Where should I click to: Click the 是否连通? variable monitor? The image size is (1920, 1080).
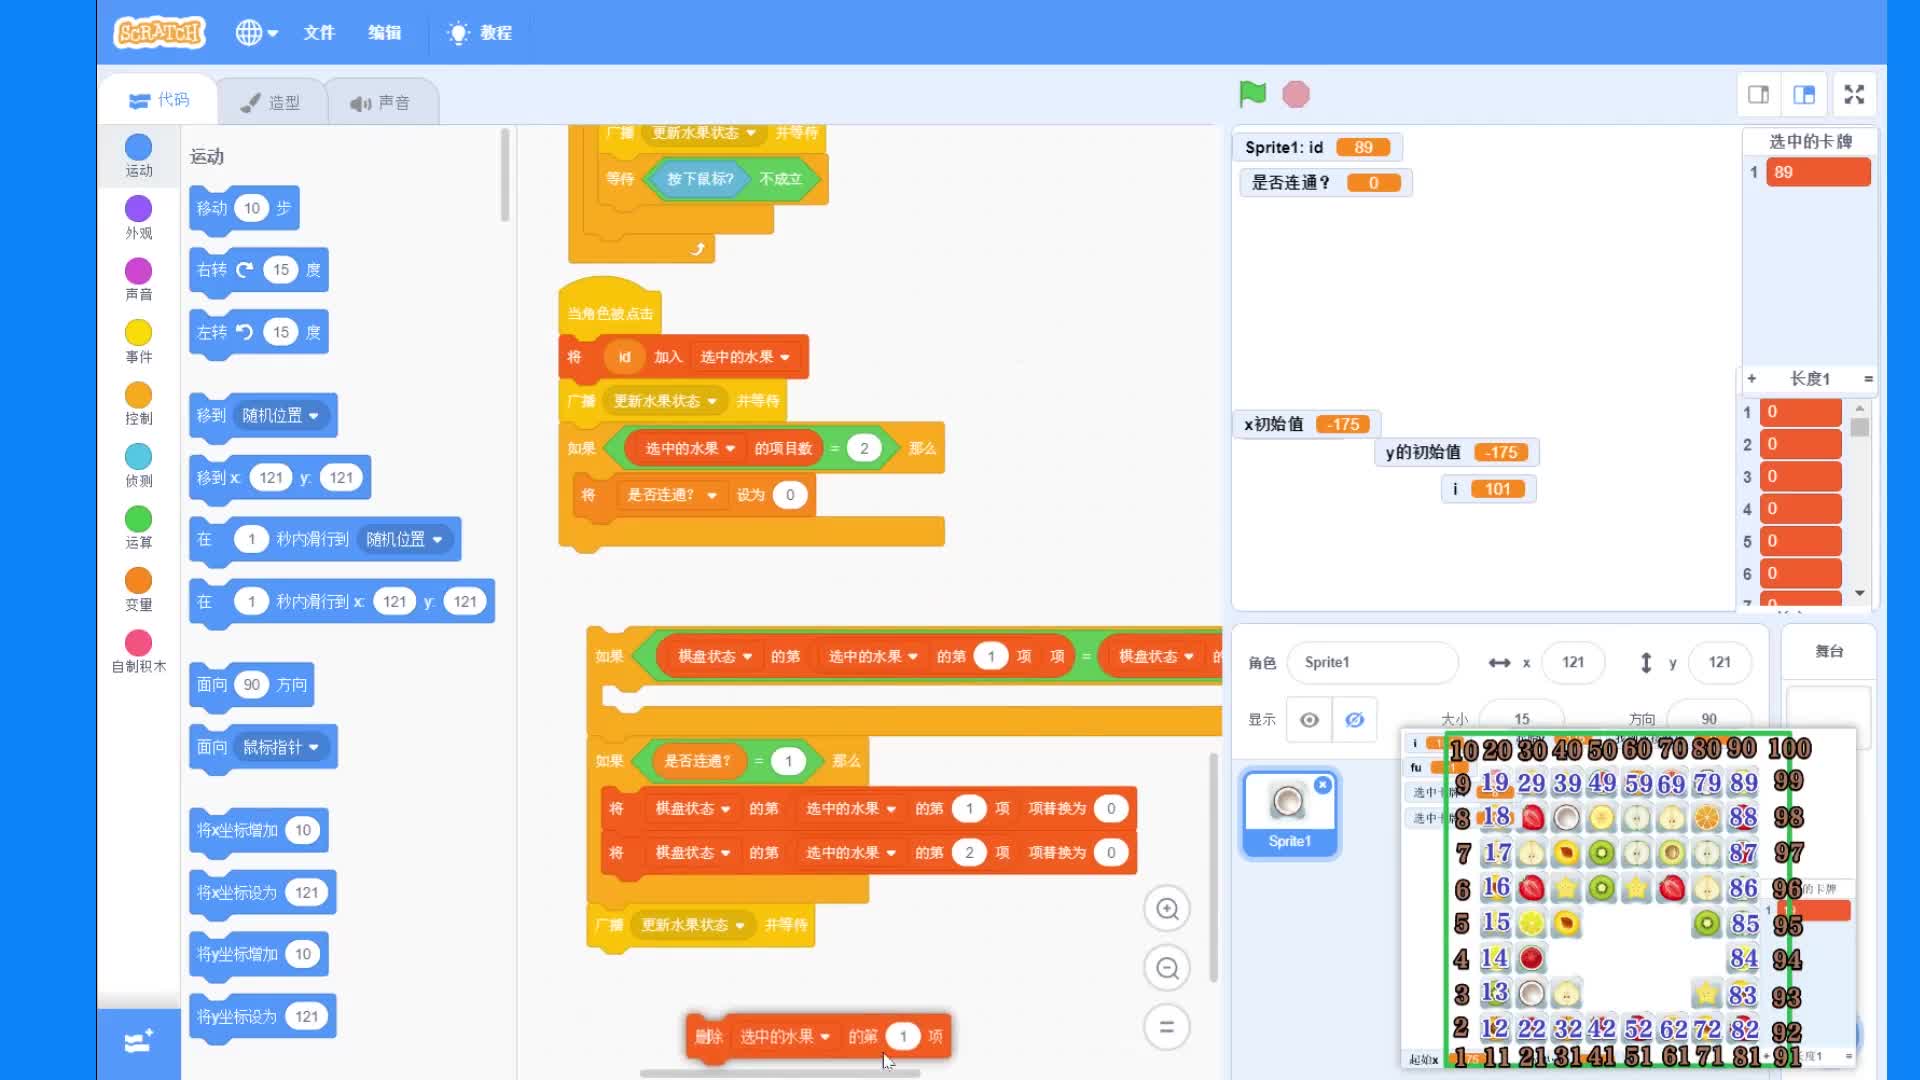pyautogui.click(x=1325, y=183)
